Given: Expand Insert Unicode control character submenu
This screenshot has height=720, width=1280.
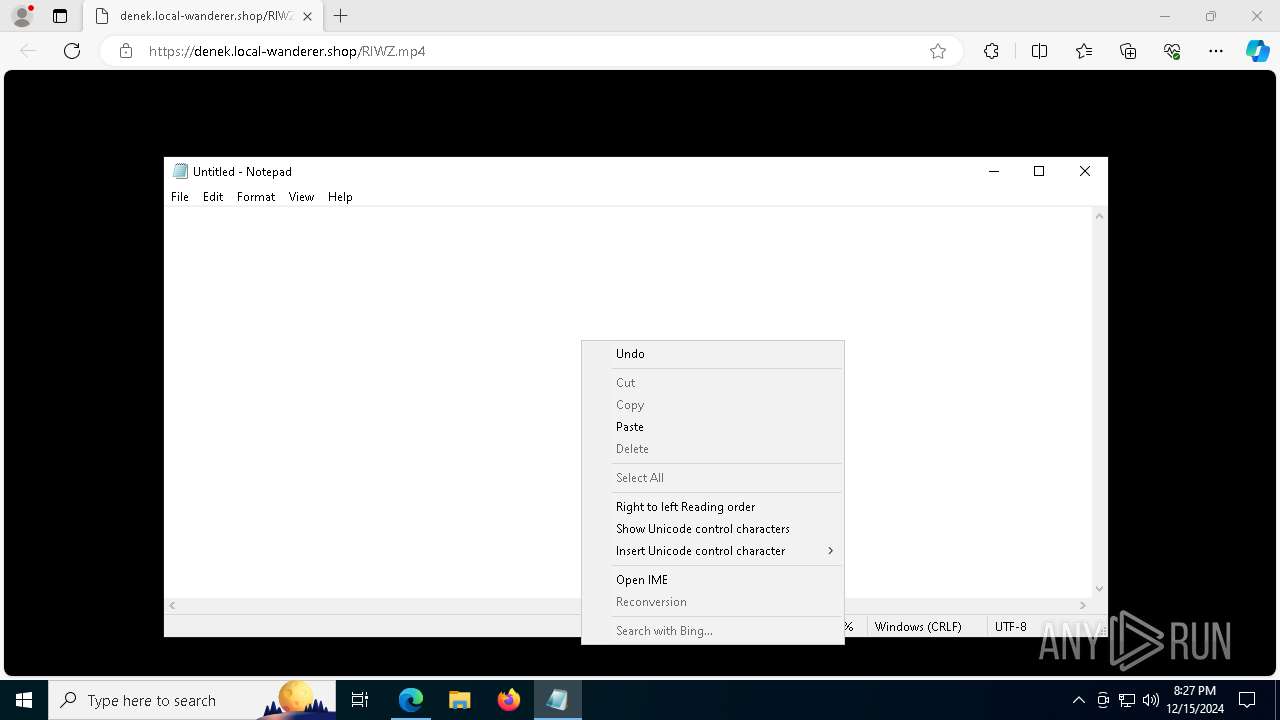Looking at the screenshot, I should pos(713,551).
